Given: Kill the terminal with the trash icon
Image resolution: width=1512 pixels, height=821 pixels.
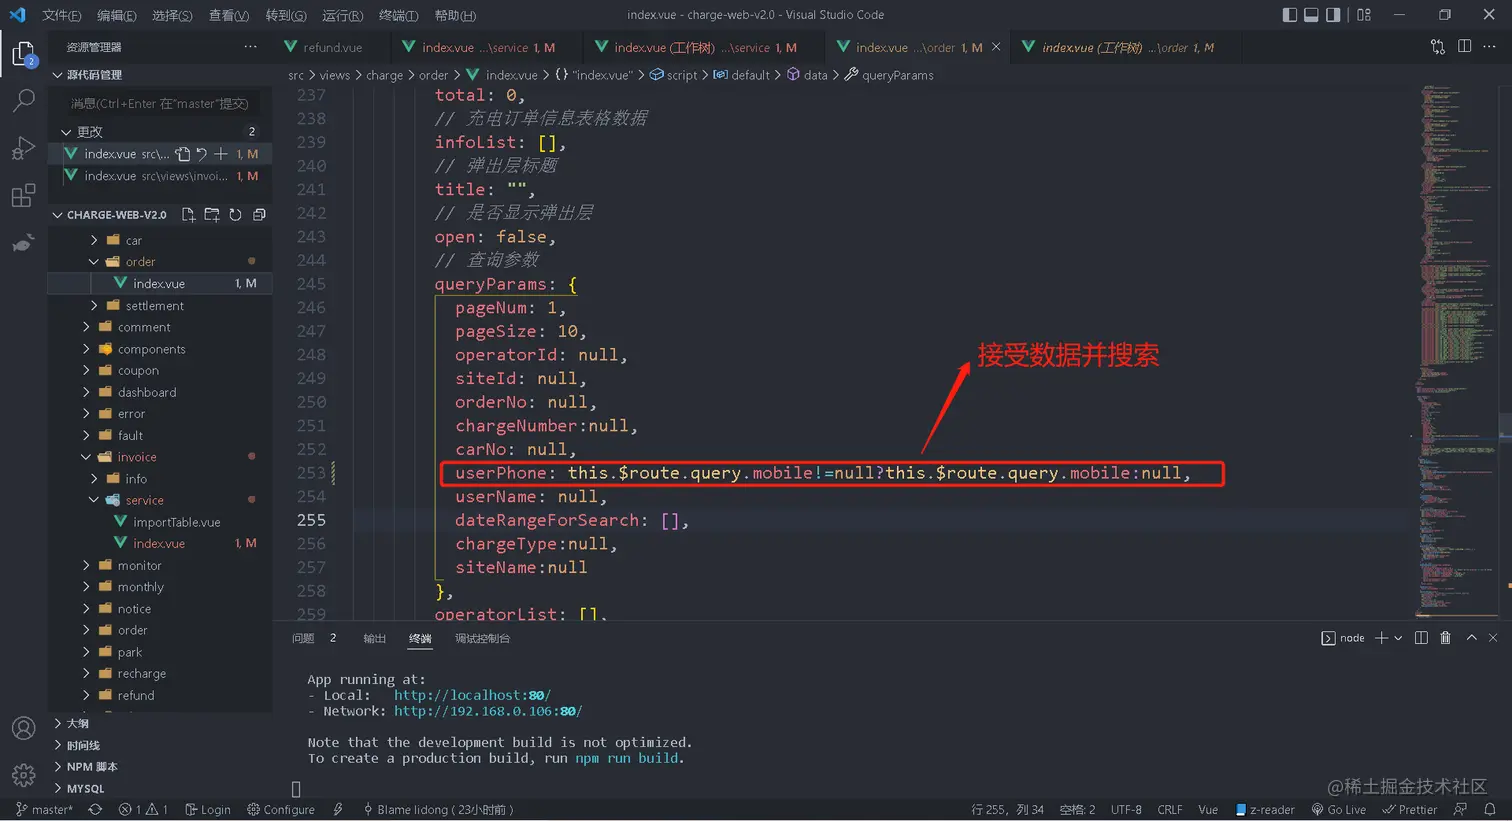Looking at the screenshot, I should click(x=1445, y=638).
